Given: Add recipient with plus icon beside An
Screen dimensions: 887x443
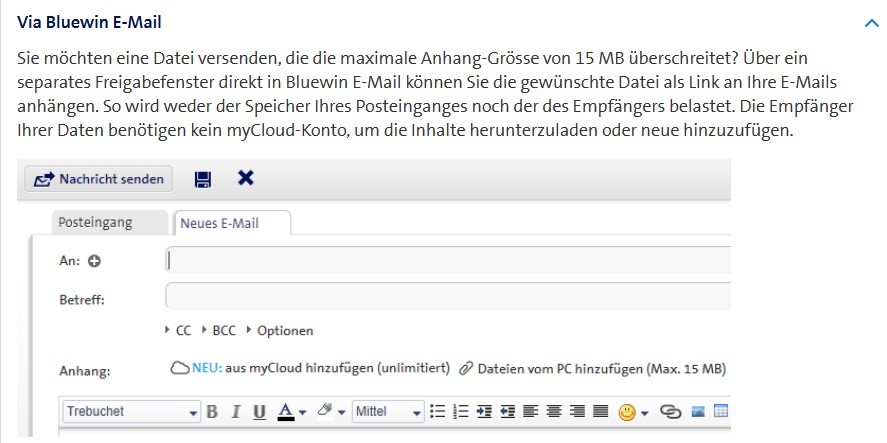Looking at the screenshot, I should 95,261.
